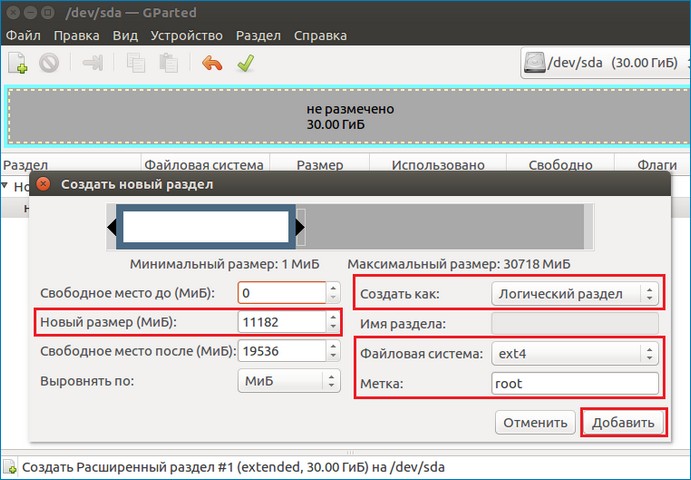Screen dimensions: 691x480
Task: Open the Правка menu
Action: pos(76,35)
